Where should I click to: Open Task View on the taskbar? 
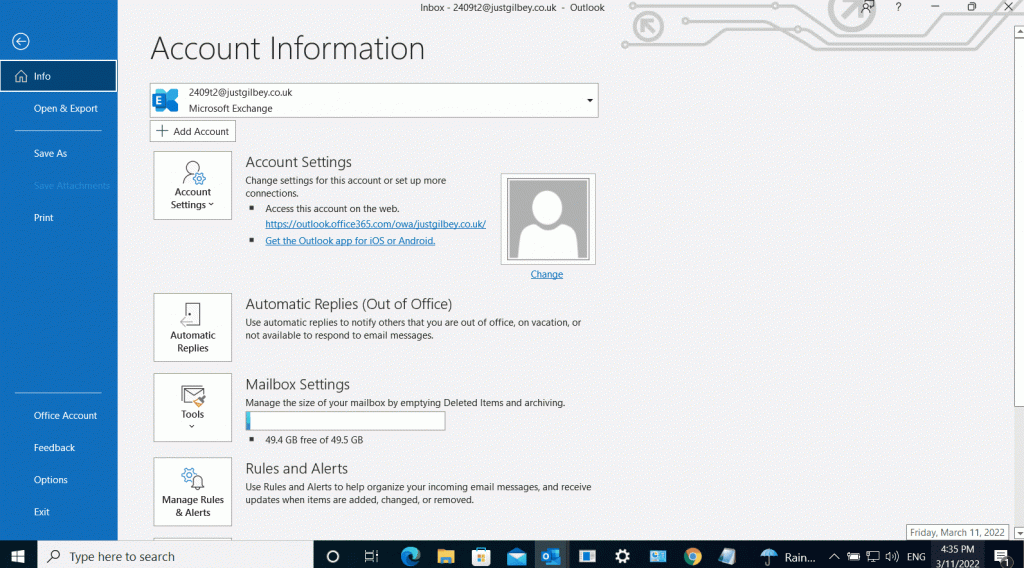(x=371, y=556)
